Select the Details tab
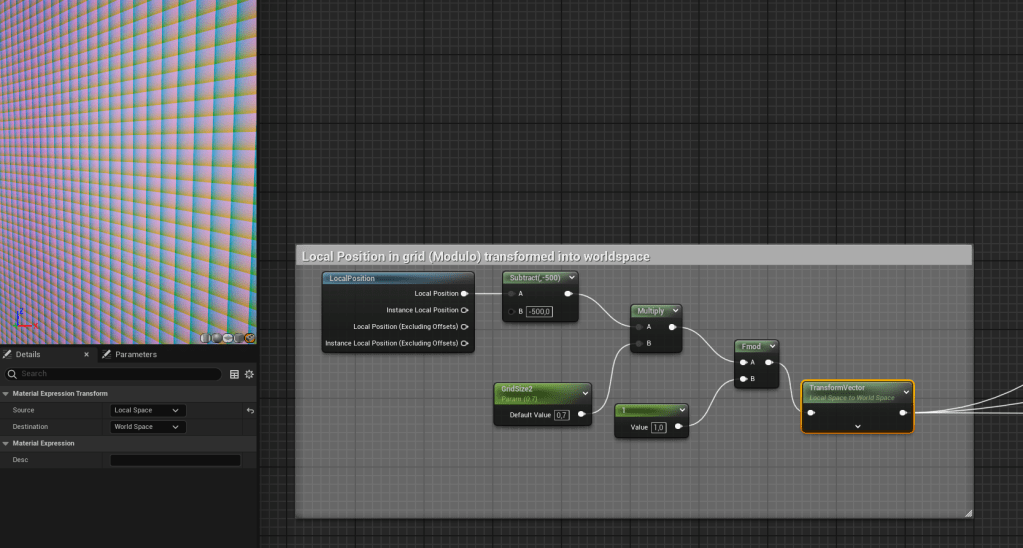Screen dimensions: 1023x548 (28, 354)
